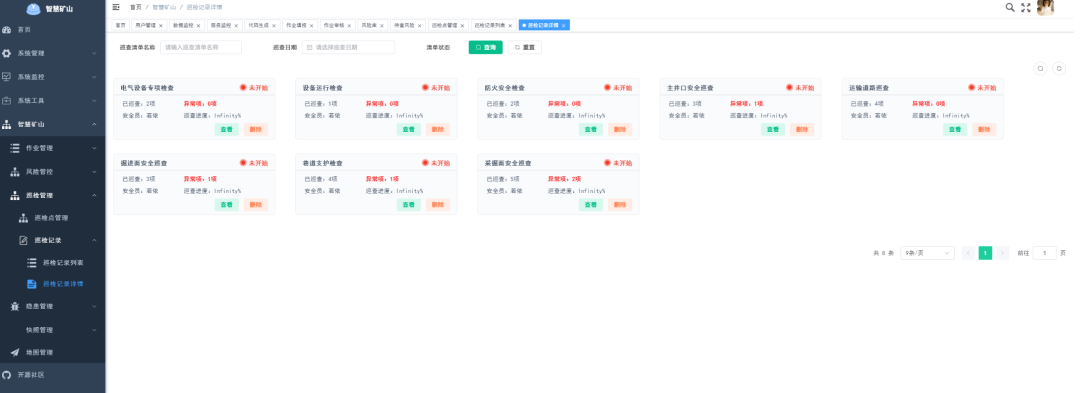Viewport: 1080px width, 393px height.
Task: Open the page-size dropdown in pagination
Action: (927, 253)
